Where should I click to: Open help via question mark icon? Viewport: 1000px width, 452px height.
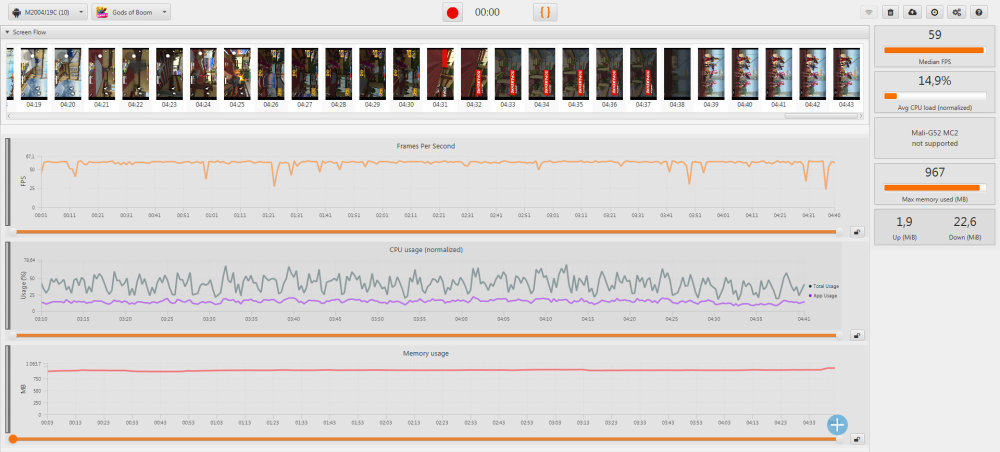[978, 12]
